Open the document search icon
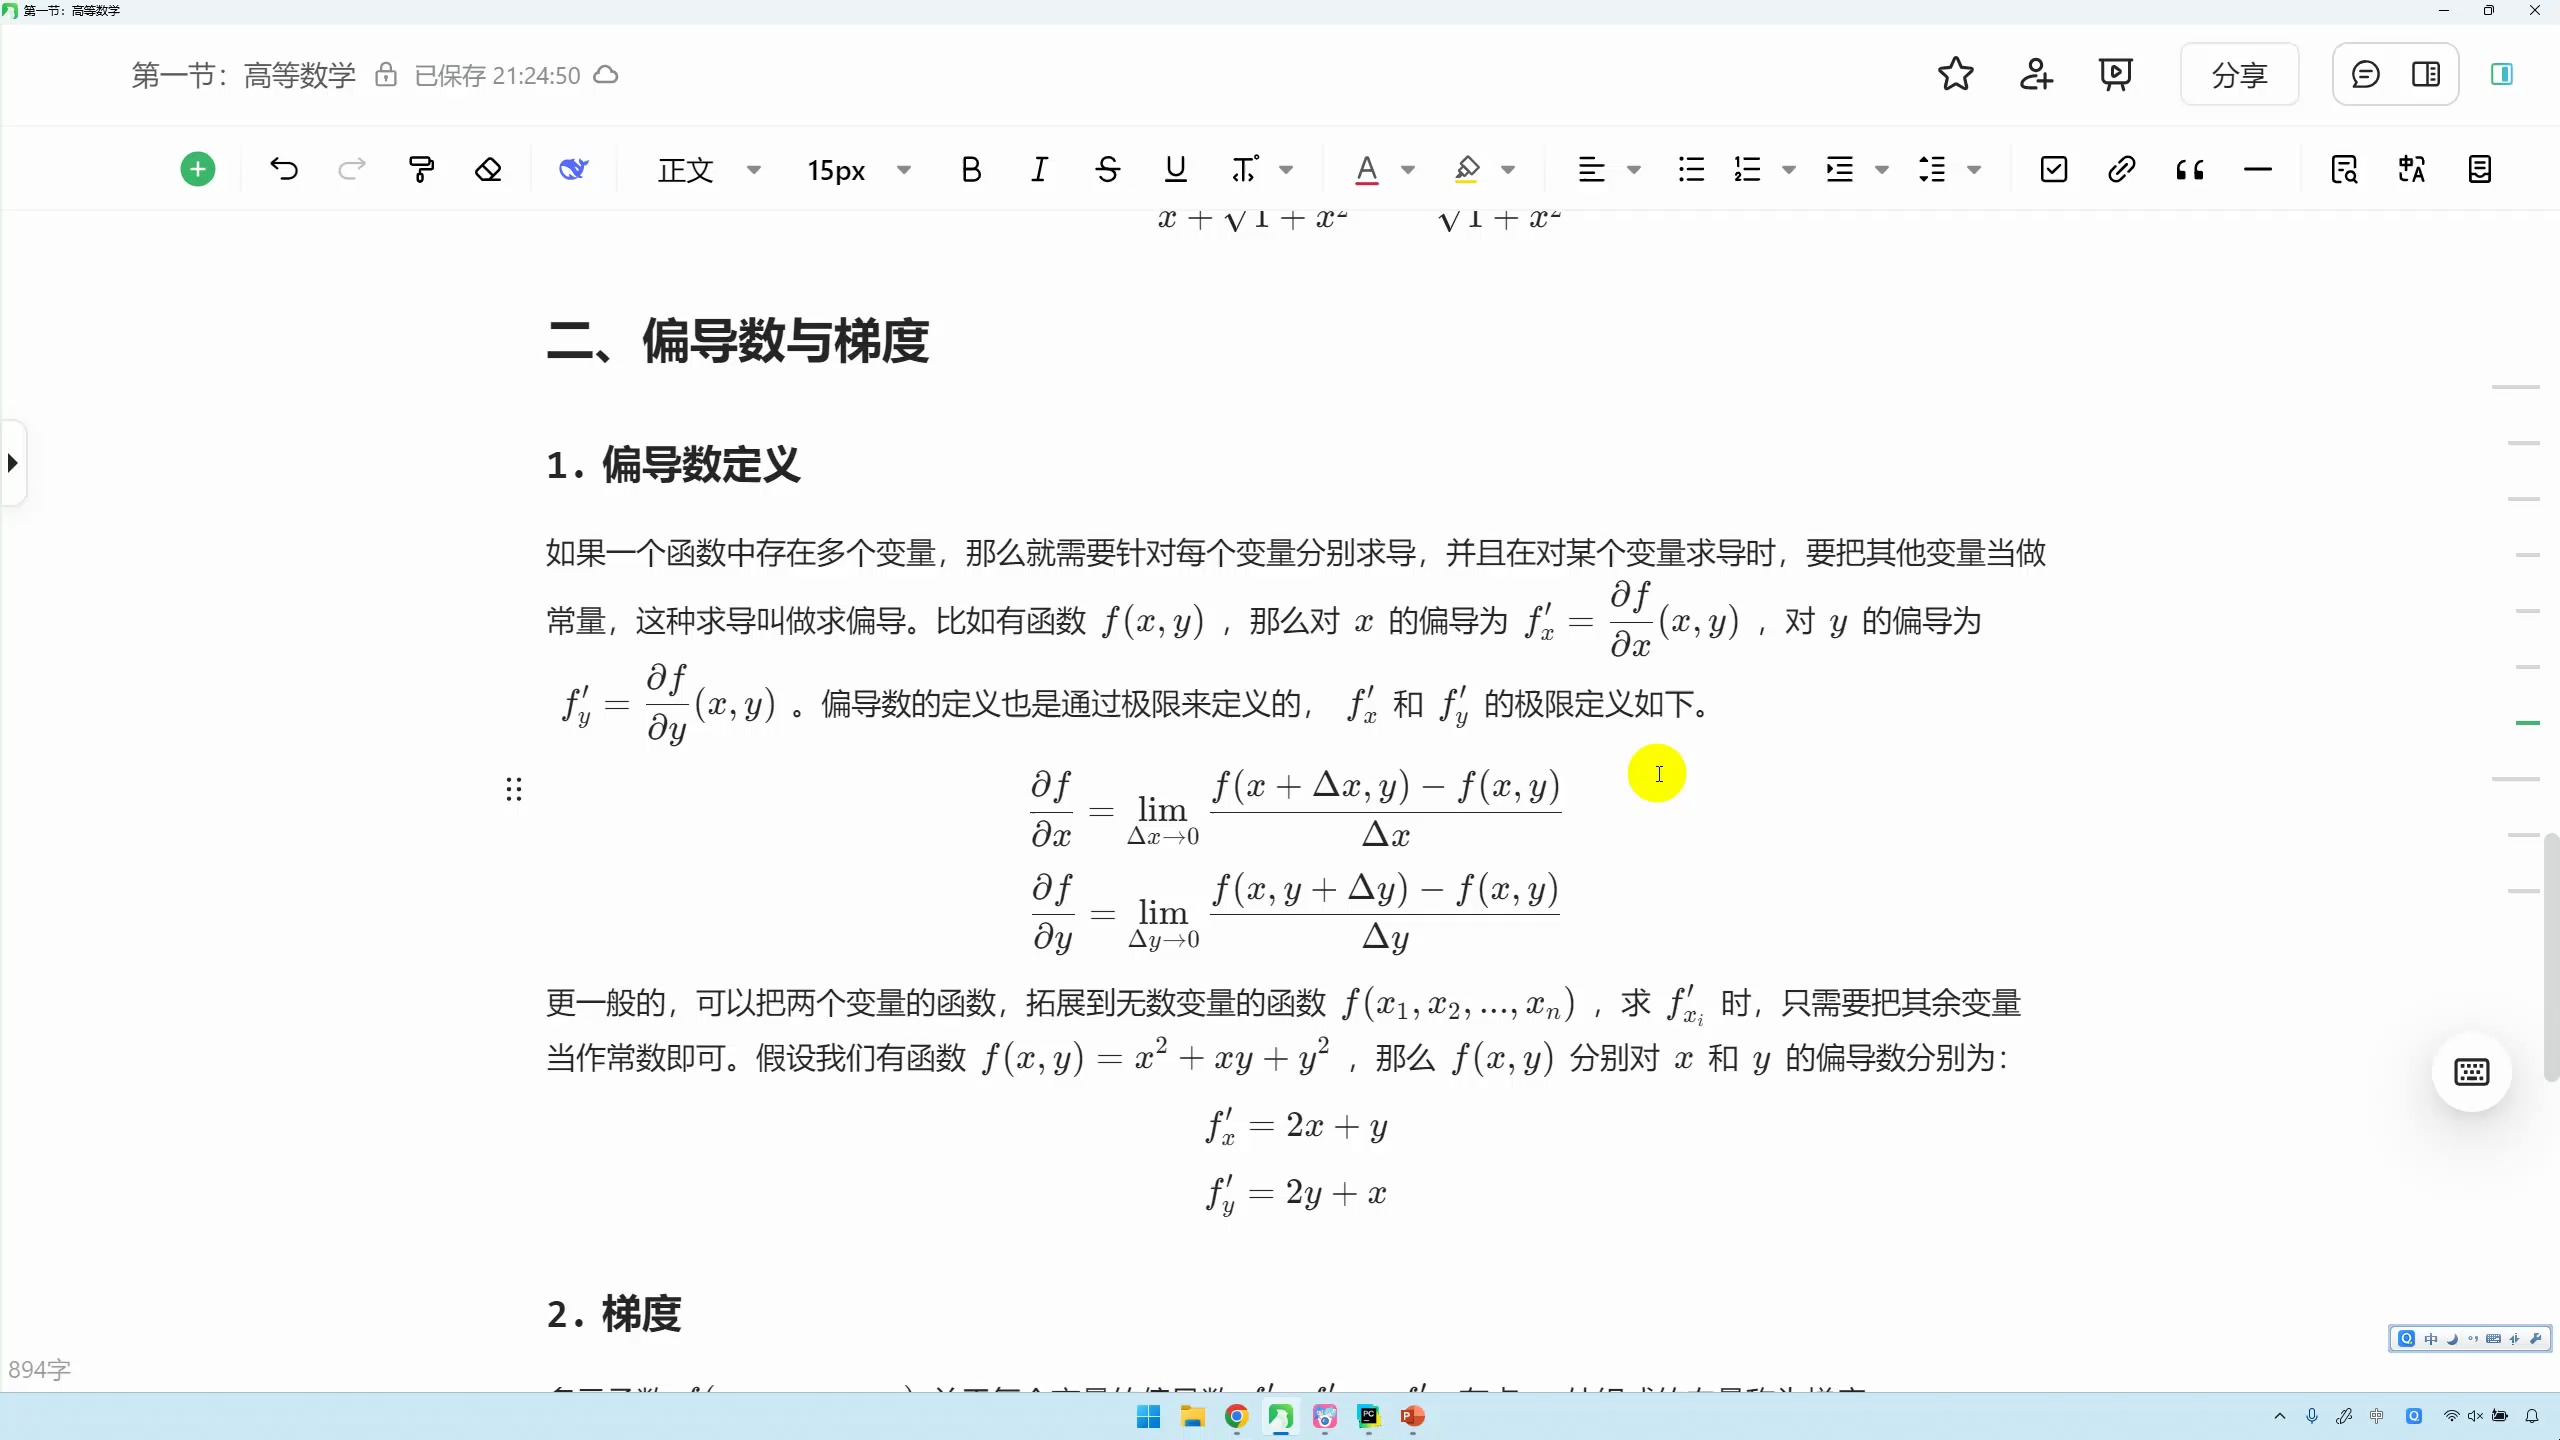Viewport: 2560px width, 1440px height. 2344,169
